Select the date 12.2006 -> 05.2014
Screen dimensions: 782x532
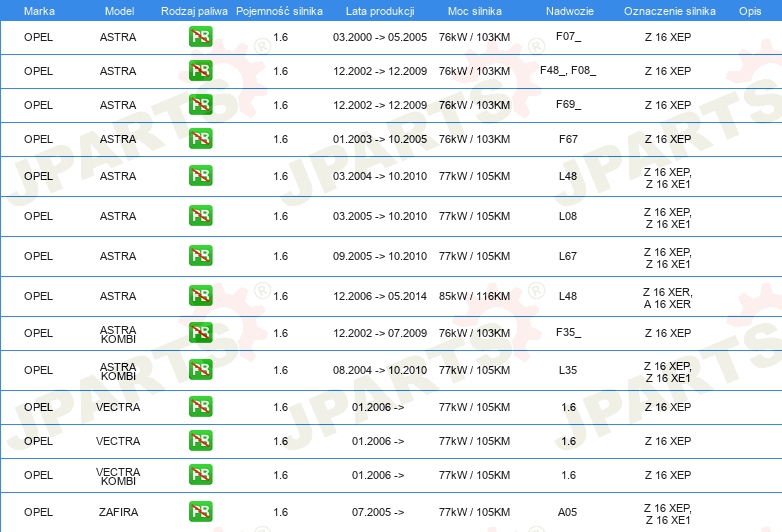coord(380,296)
